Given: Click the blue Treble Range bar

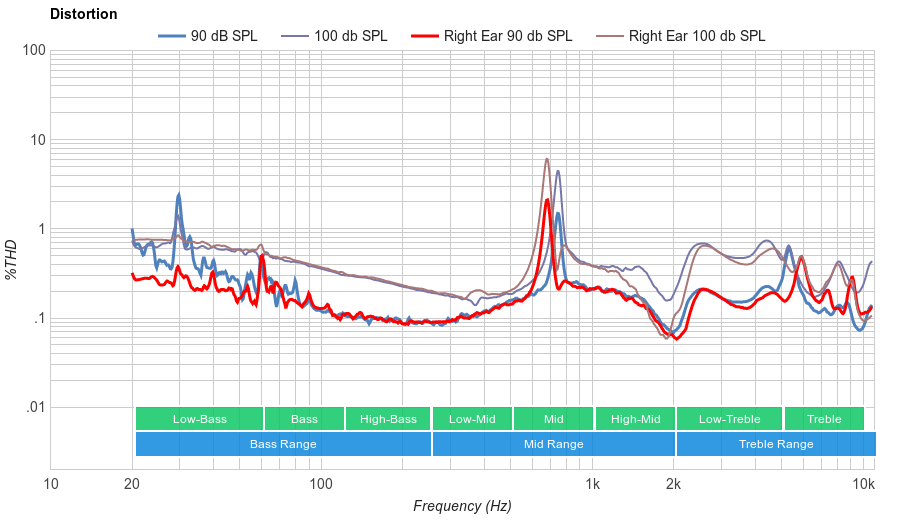Looking at the screenshot, I should pyautogui.click(x=775, y=444).
